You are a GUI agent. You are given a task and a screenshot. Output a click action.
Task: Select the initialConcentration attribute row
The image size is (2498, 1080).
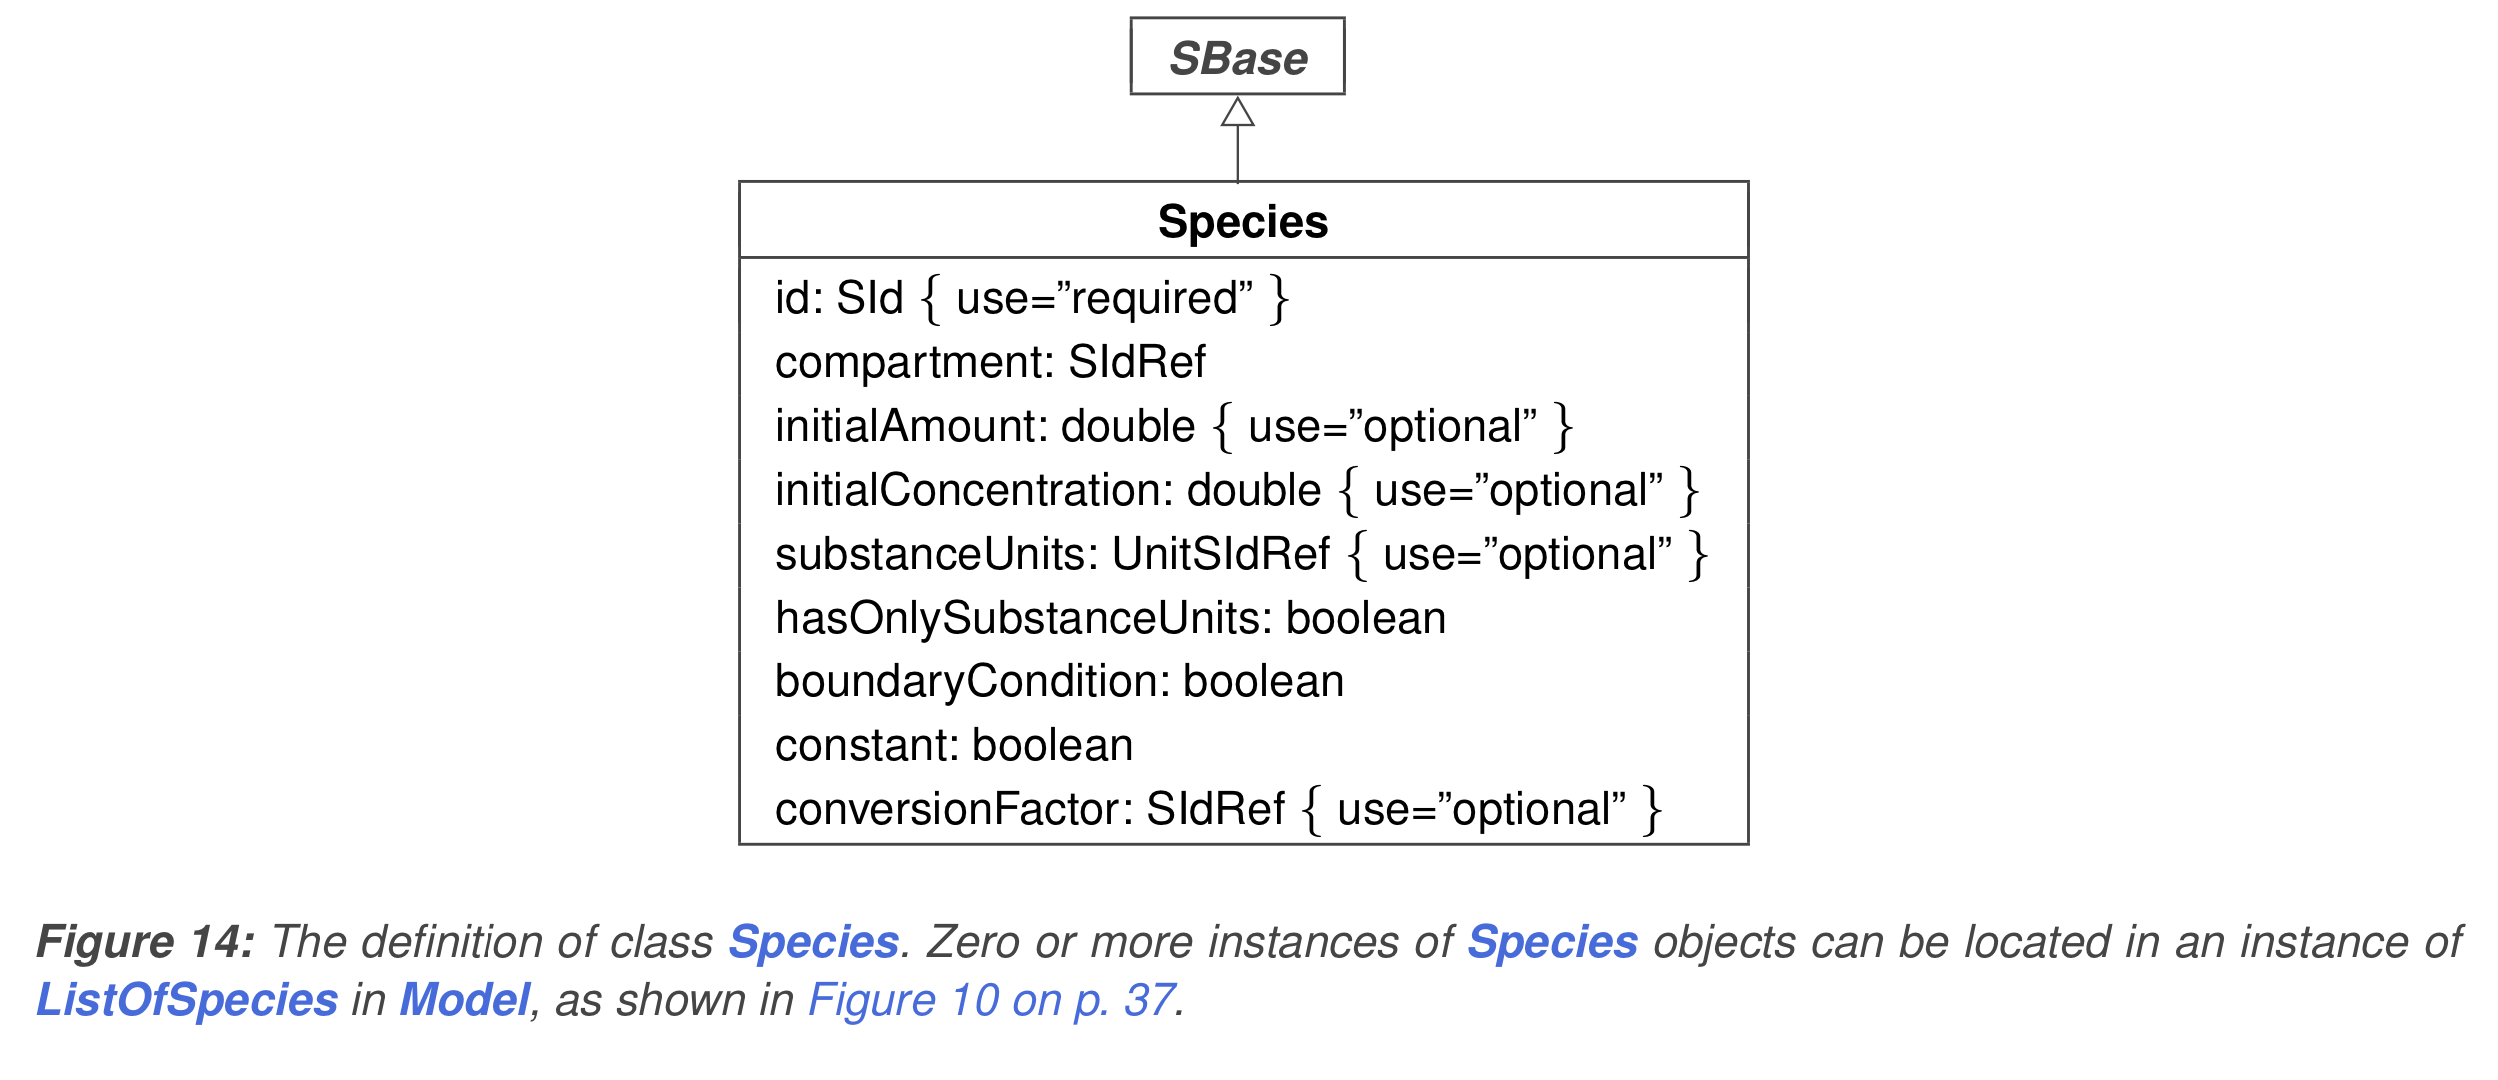point(1236,490)
